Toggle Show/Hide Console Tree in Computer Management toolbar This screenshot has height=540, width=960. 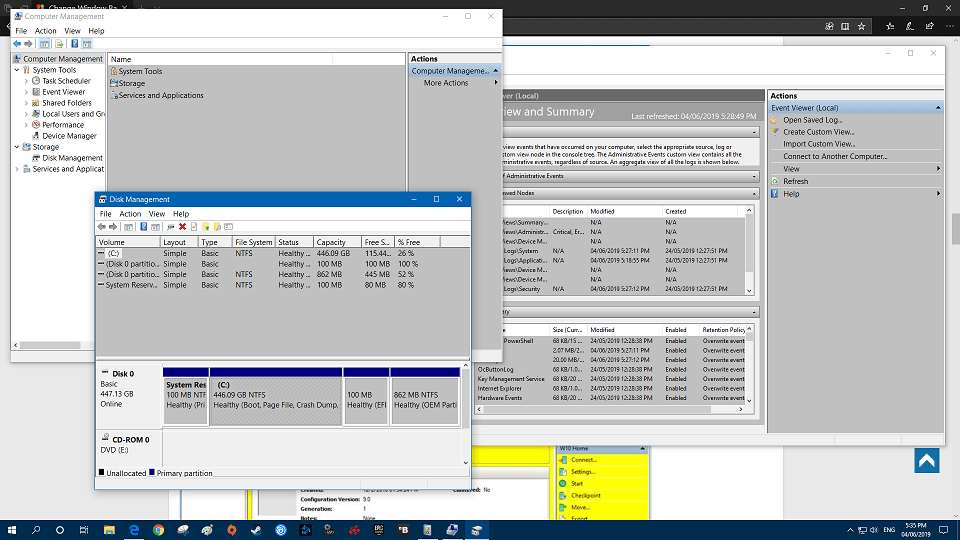coord(45,44)
